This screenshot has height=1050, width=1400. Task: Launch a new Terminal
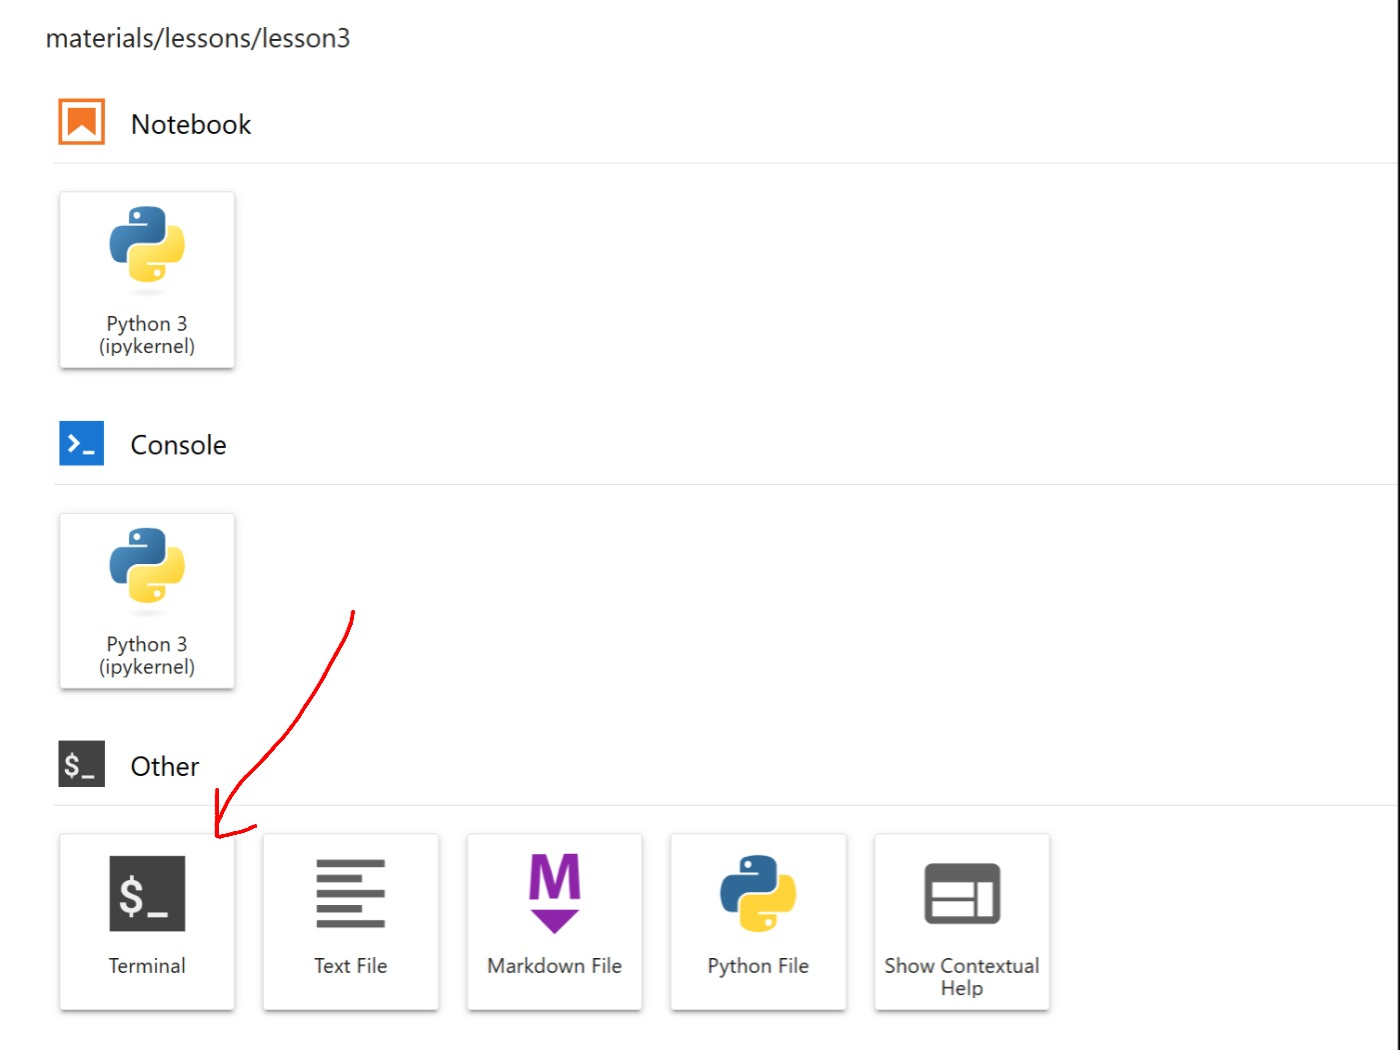147,922
